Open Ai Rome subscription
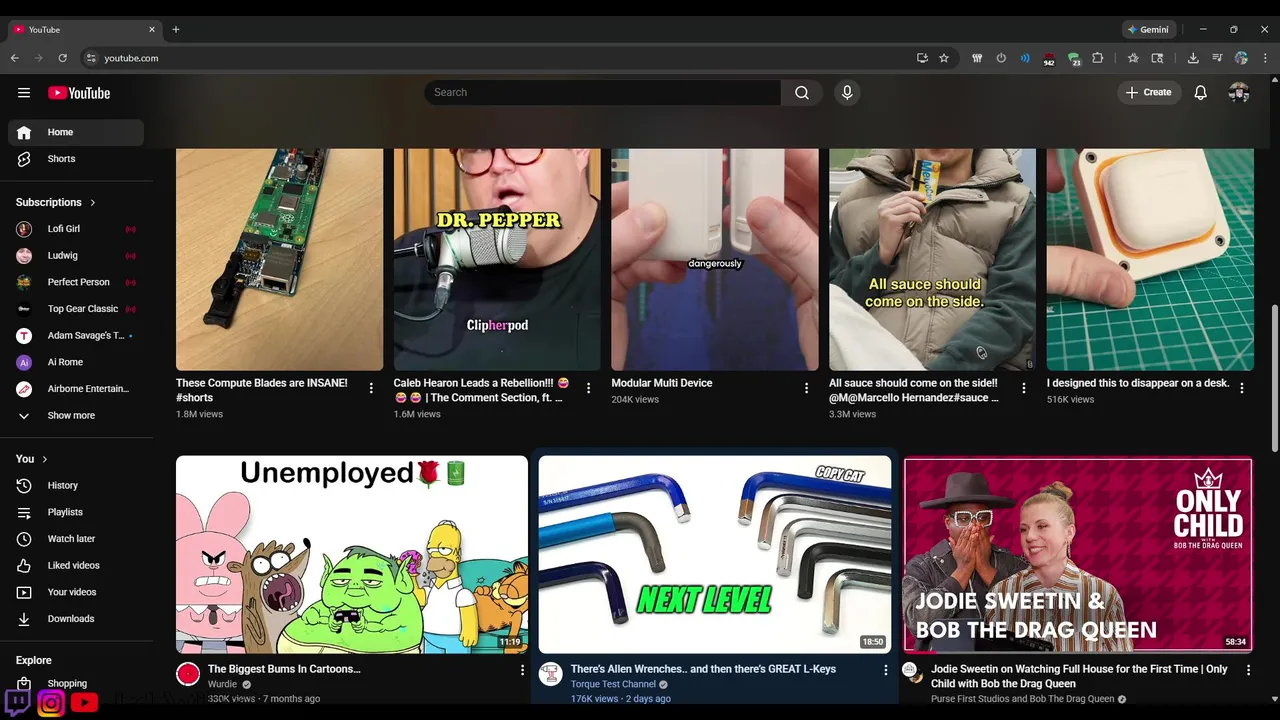The width and height of the screenshot is (1280, 720). click(76, 362)
